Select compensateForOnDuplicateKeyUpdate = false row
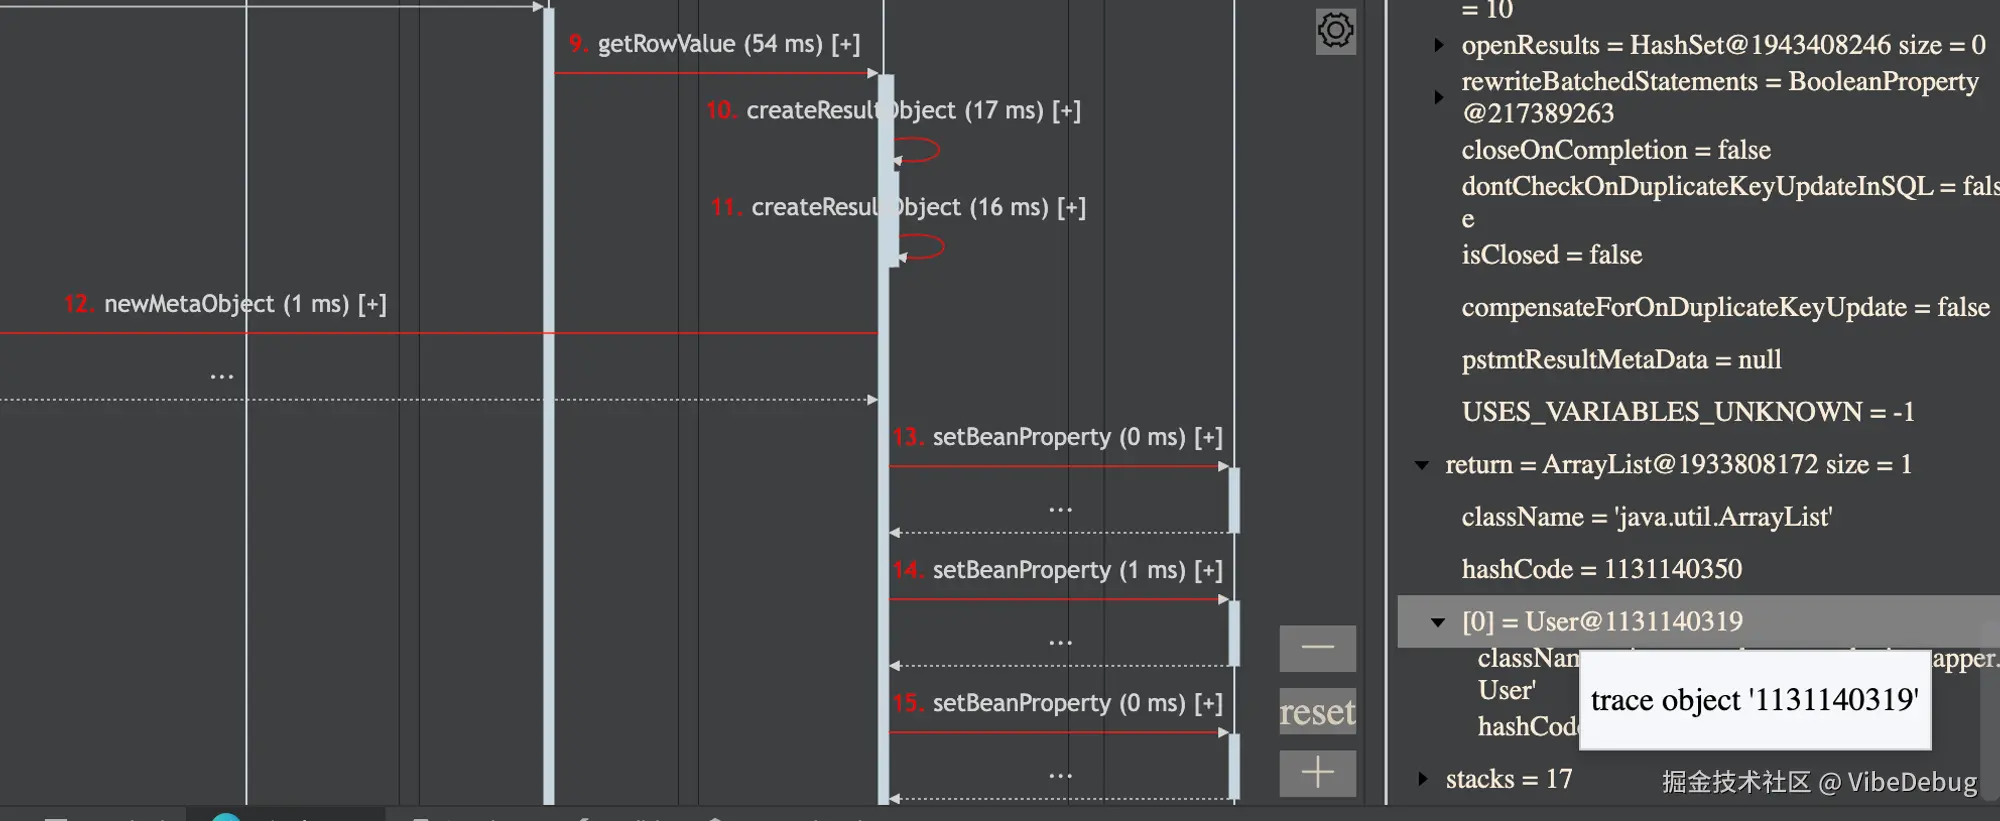This screenshot has width=2000, height=821. coord(1726,307)
